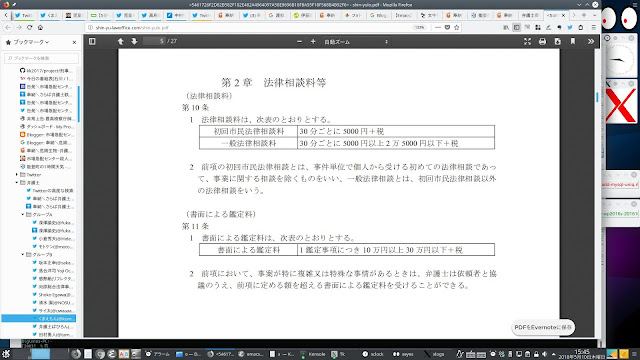The image size is (640, 360).
Task: Open Firefox hamburger menu
Action: click(593, 27)
